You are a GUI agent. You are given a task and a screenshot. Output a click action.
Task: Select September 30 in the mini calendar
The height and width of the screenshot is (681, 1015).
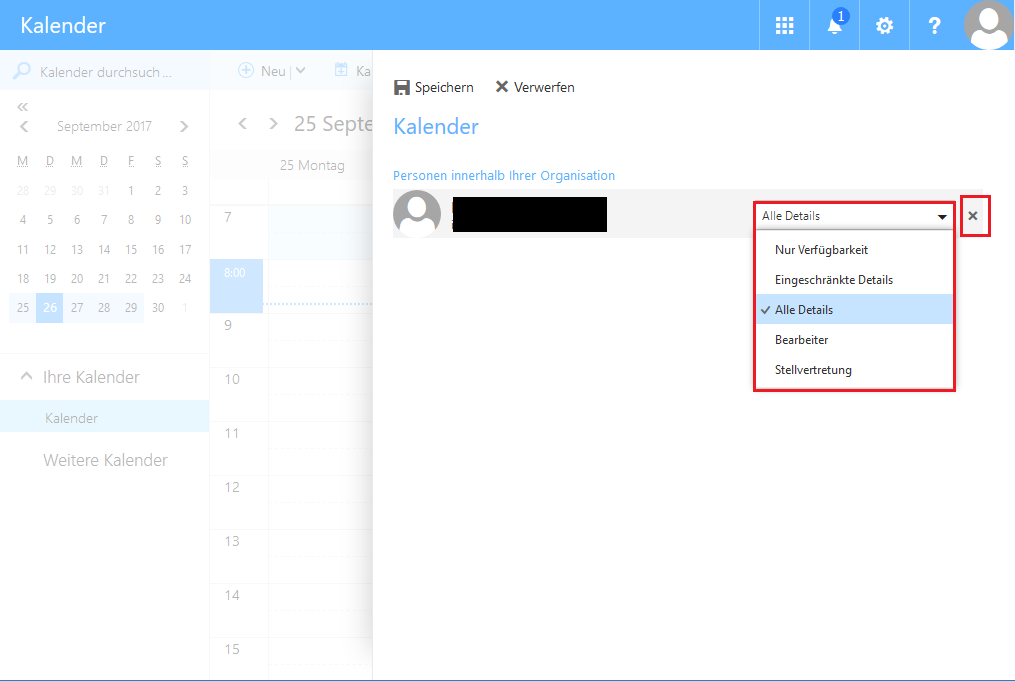tap(157, 308)
